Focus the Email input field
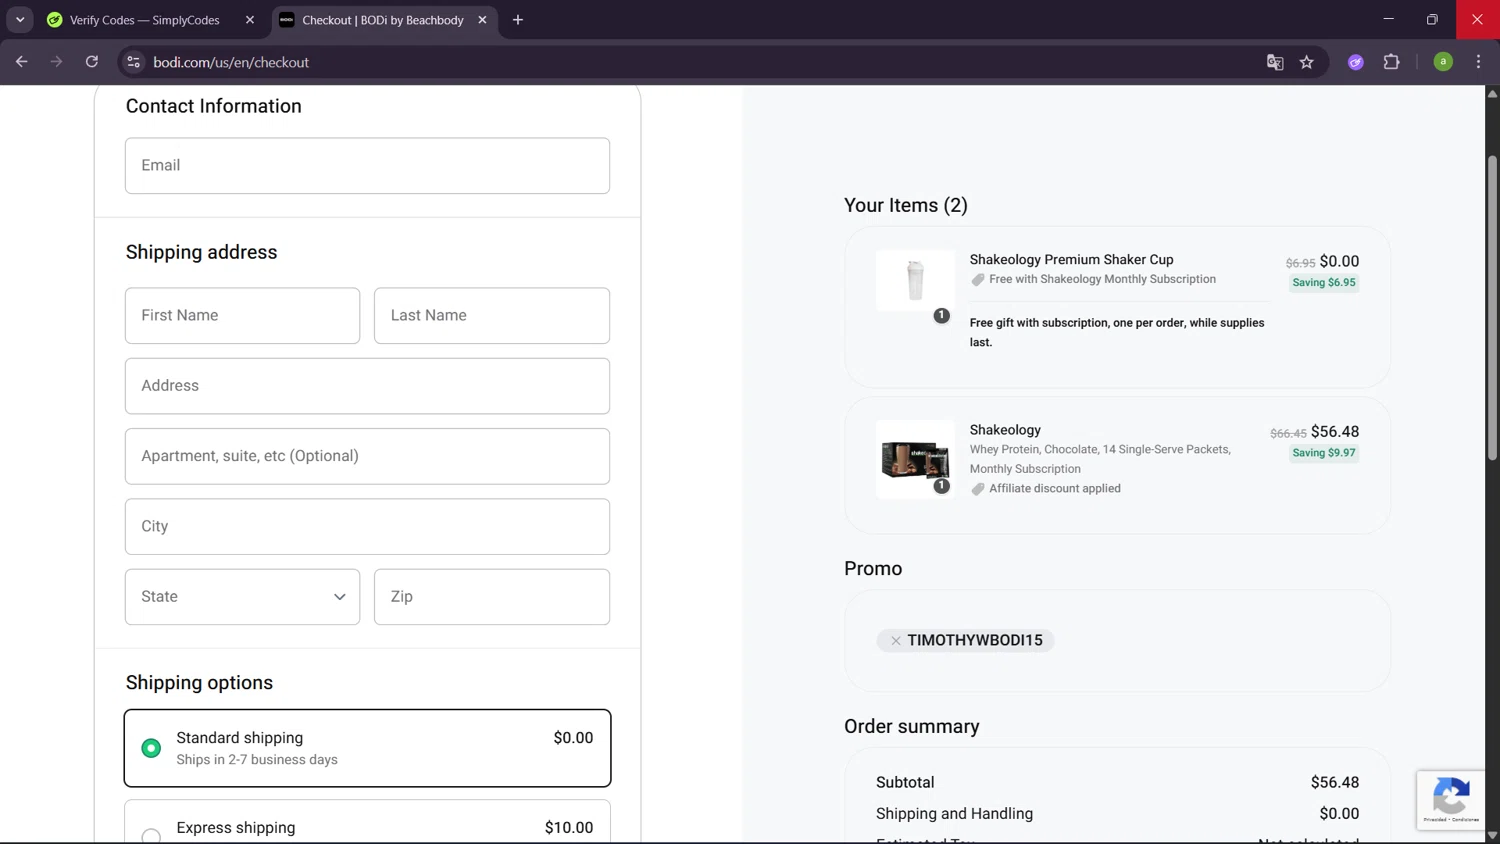Viewport: 1500px width, 844px height. pos(367,166)
